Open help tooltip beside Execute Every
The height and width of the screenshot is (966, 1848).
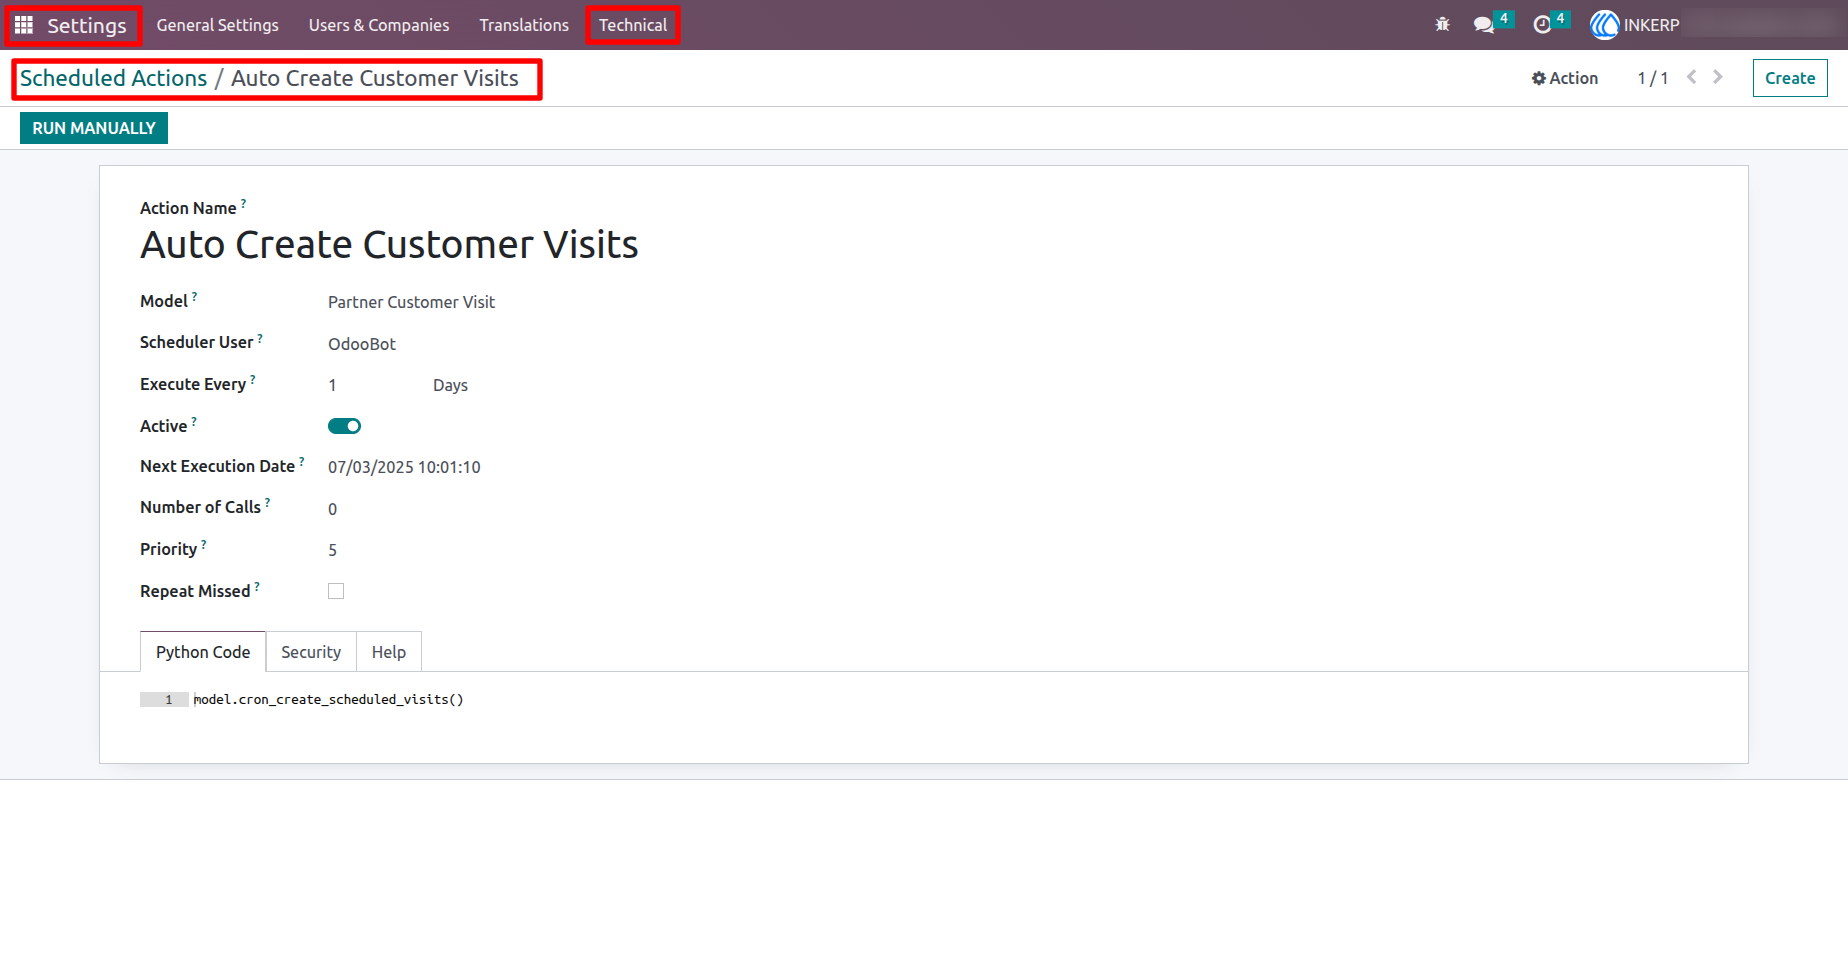pos(252,379)
